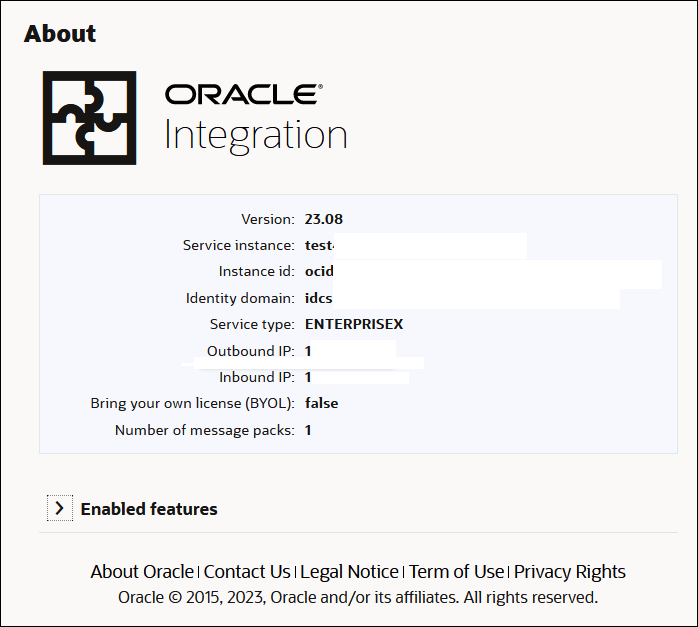Open the Privacy Rights link
The width and height of the screenshot is (698, 627).
pos(570,572)
